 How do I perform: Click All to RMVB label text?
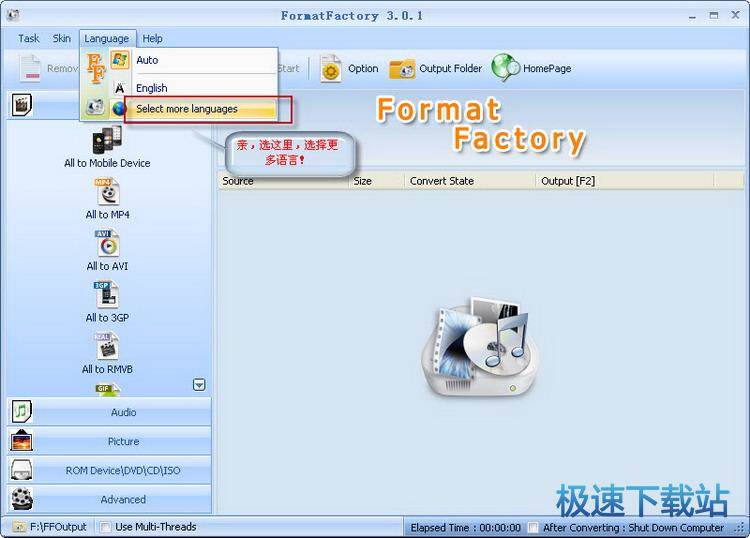tap(107, 369)
